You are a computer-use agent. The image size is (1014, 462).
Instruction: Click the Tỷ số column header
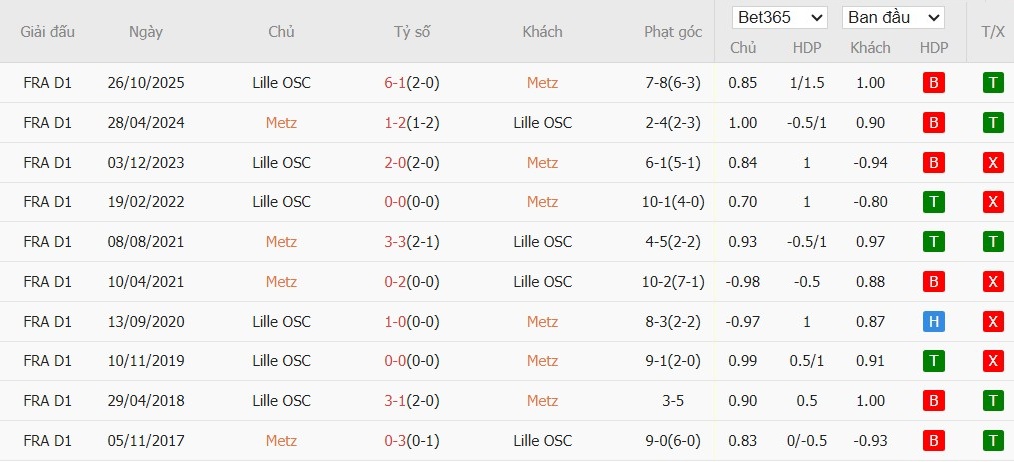coord(412,32)
